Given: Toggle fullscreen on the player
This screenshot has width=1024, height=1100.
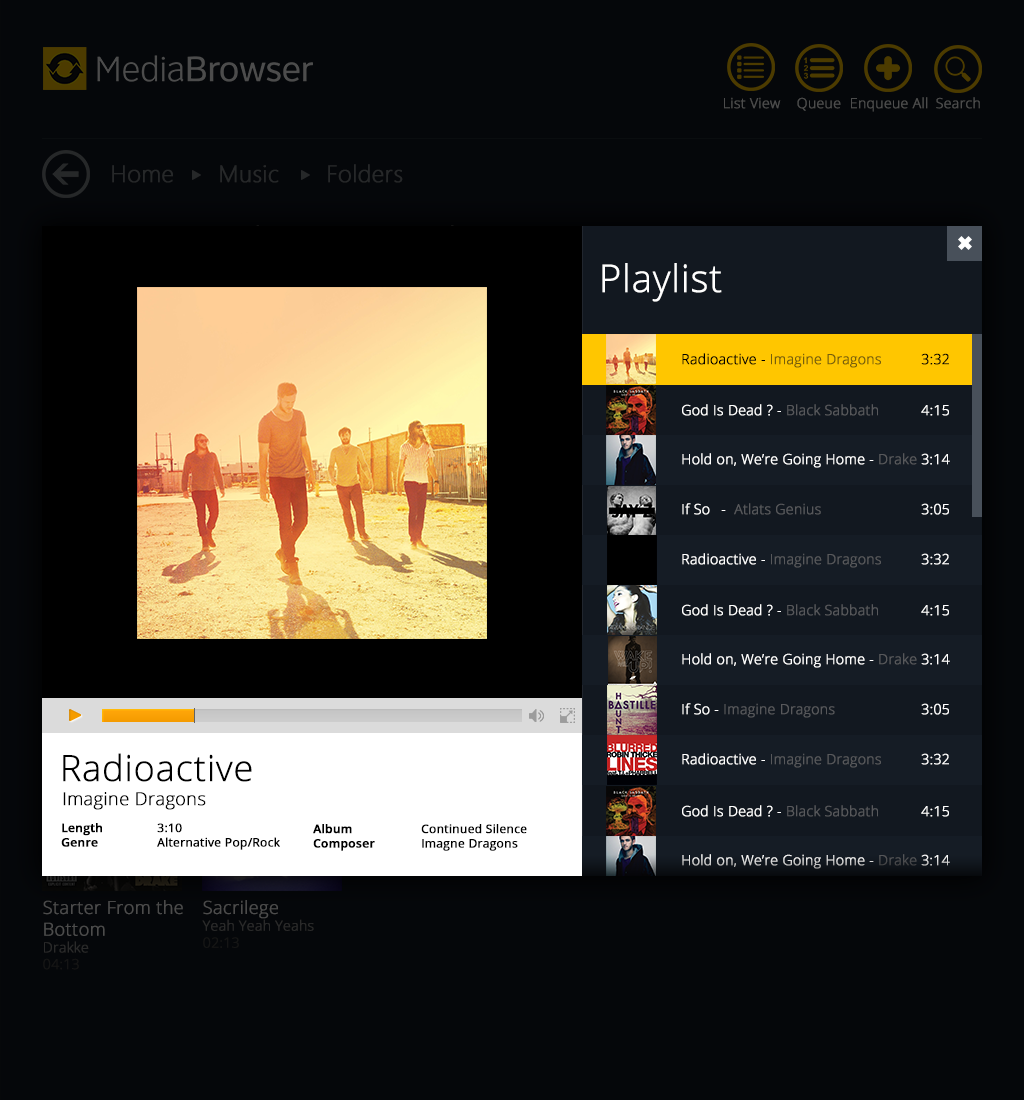Looking at the screenshot, I should pos(567,716).
